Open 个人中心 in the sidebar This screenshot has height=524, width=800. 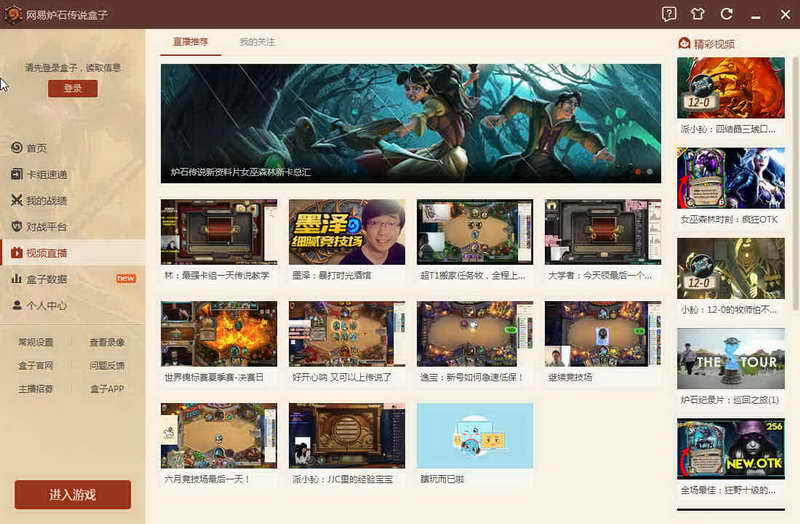click(72, 305)
